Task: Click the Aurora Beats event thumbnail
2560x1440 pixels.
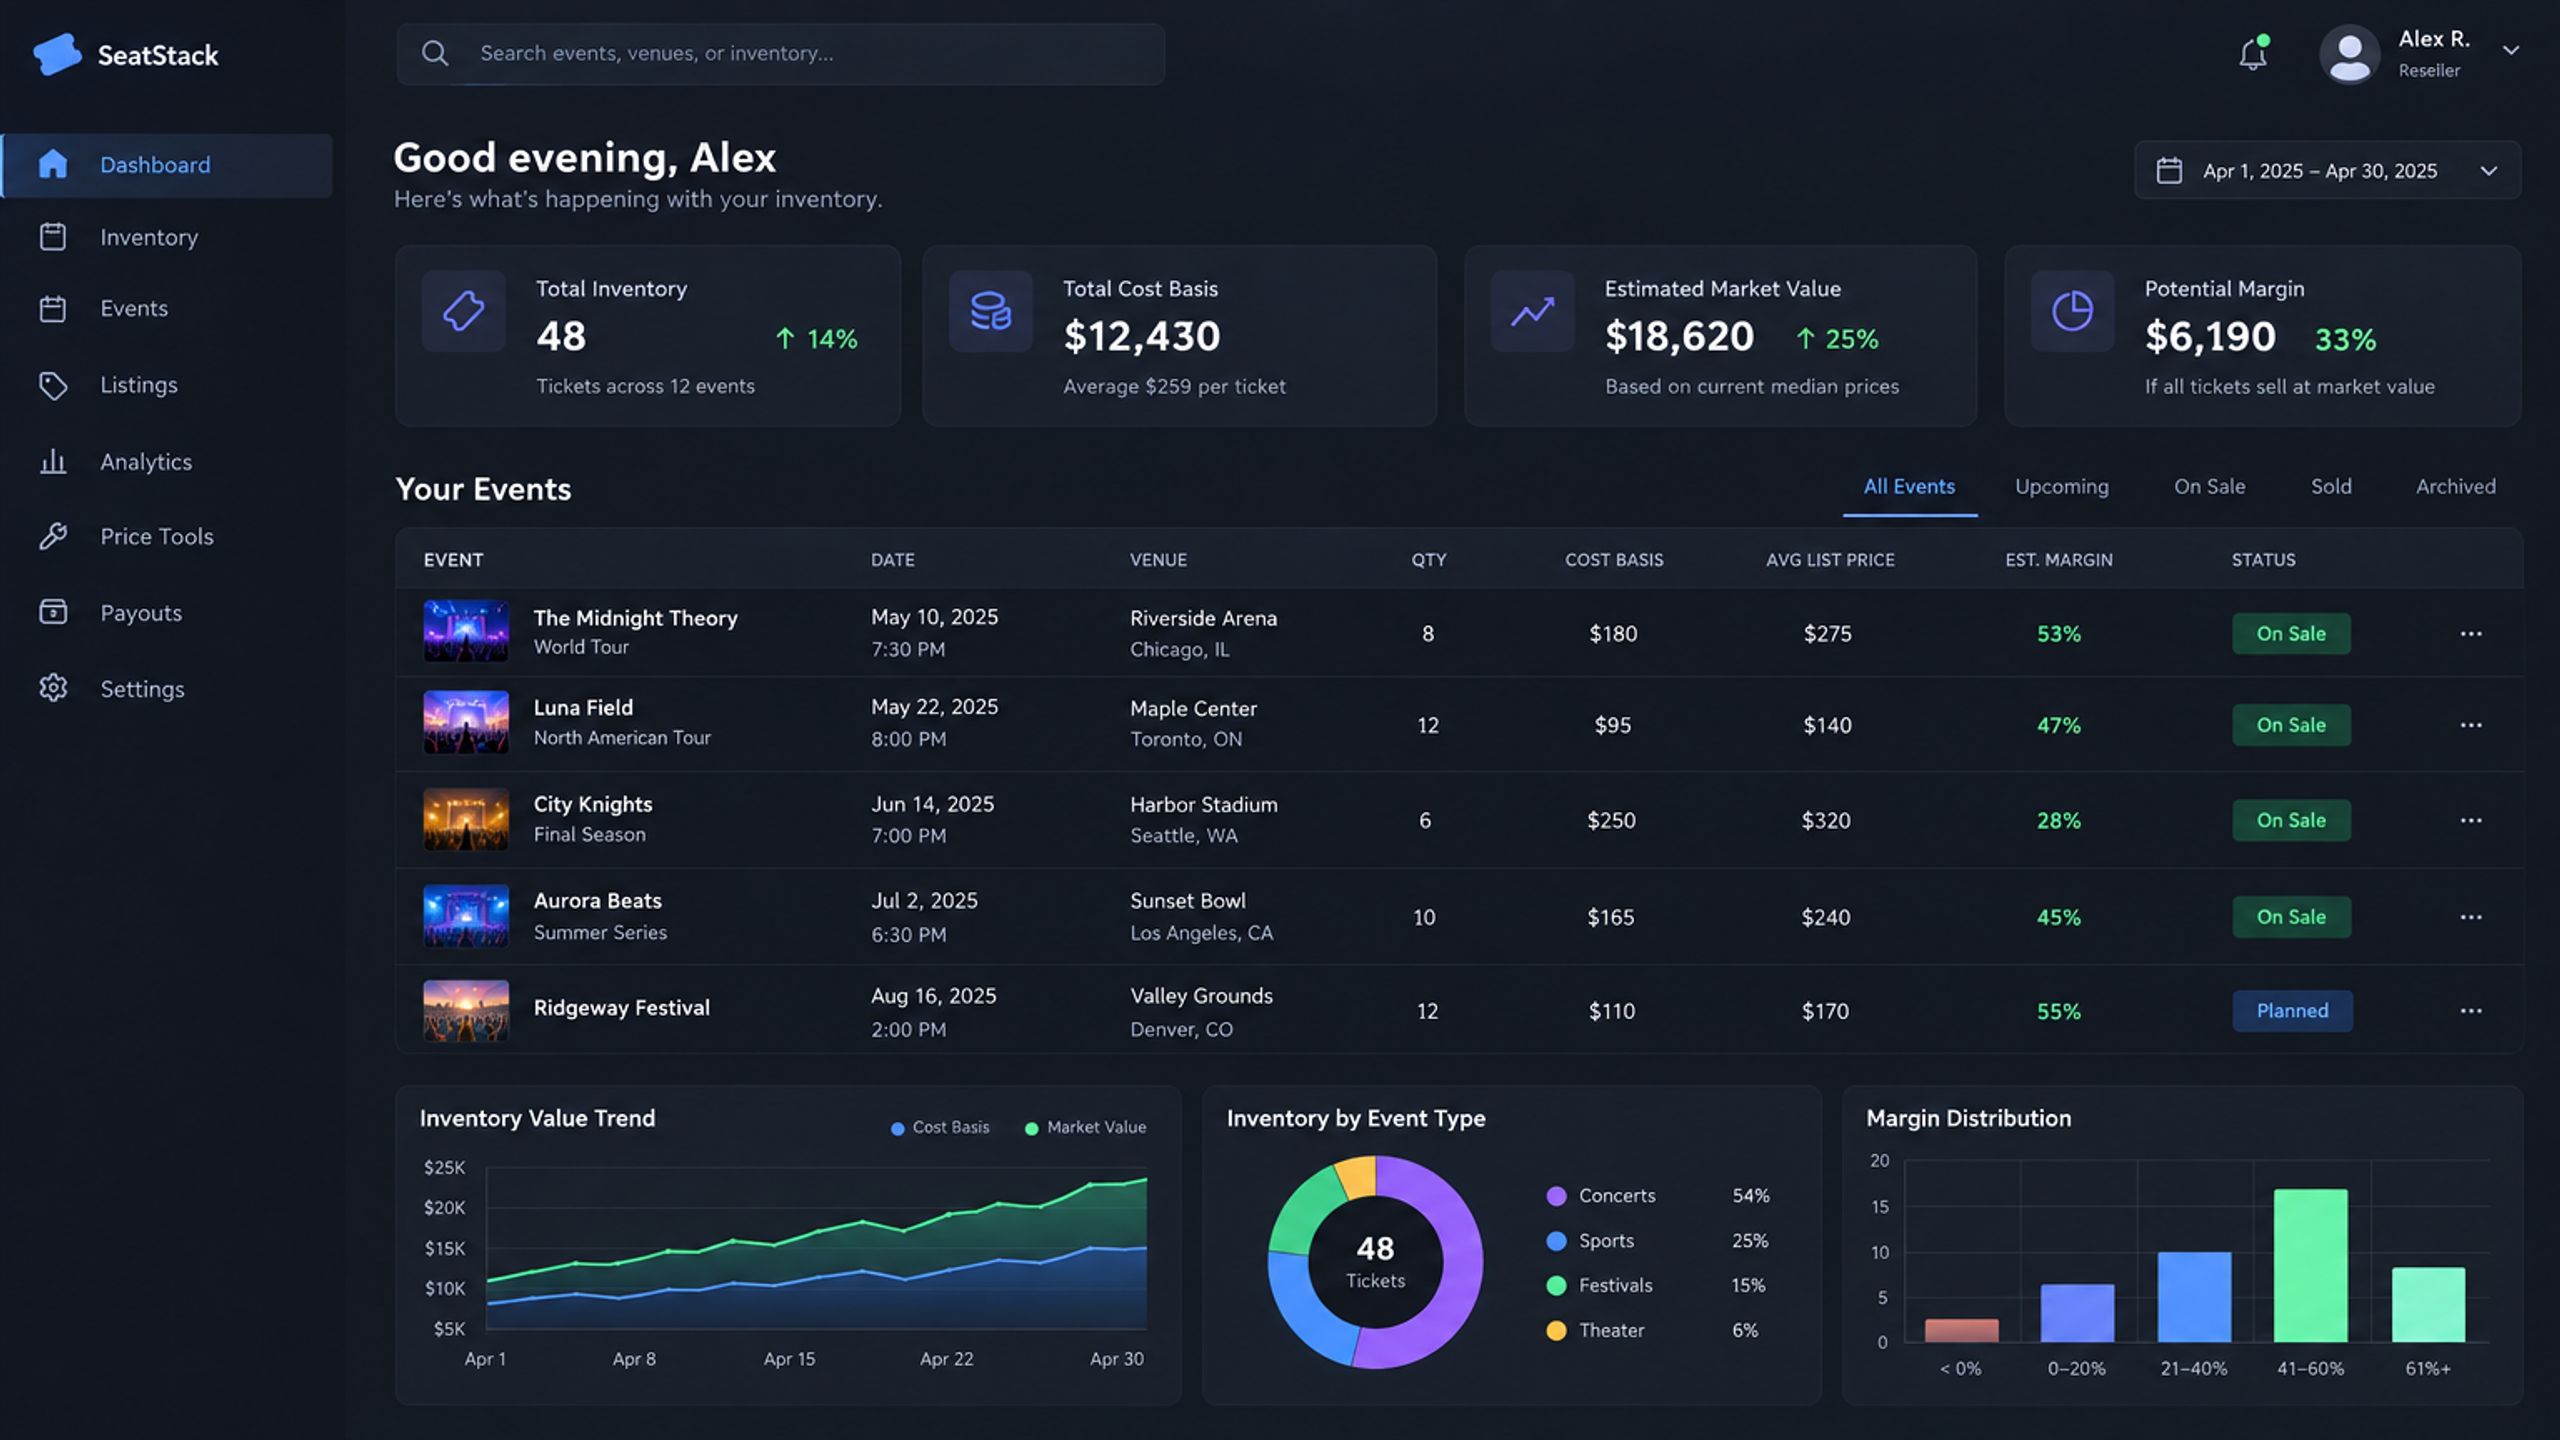Action: click(x=466, y=915)
